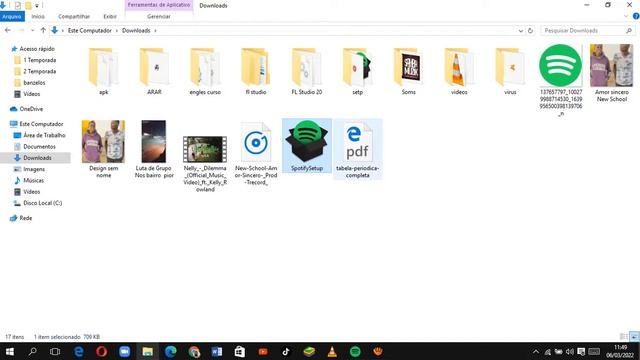Viewport: 640px width, 360px height.
Task: Open Quick Access Toolbar customize dropdown
Action: point(37,5)
